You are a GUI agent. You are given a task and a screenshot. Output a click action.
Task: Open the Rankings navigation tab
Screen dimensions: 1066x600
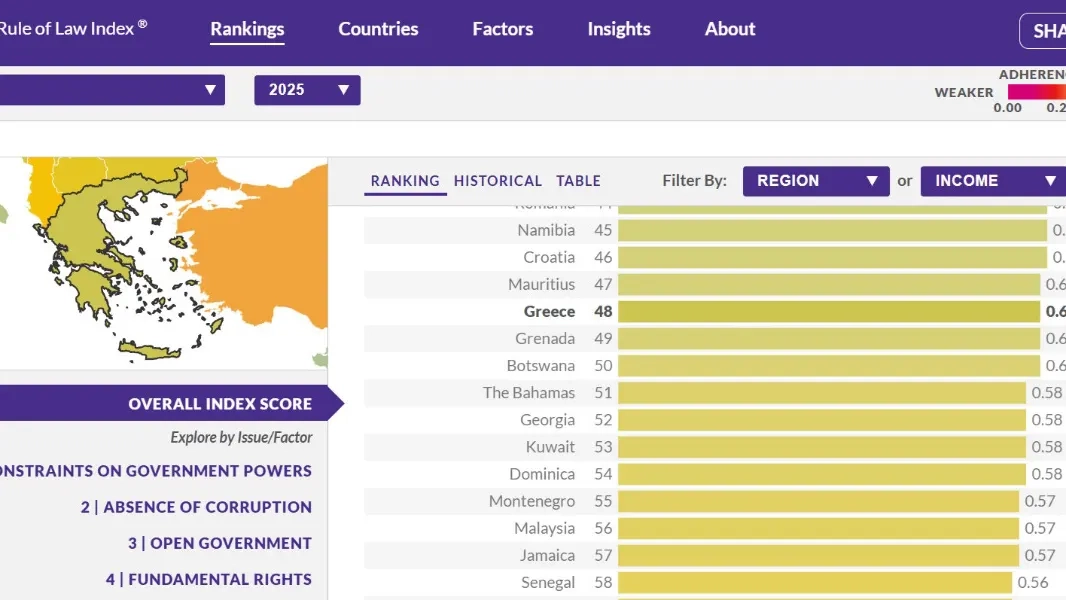click(x=247, y=29)
